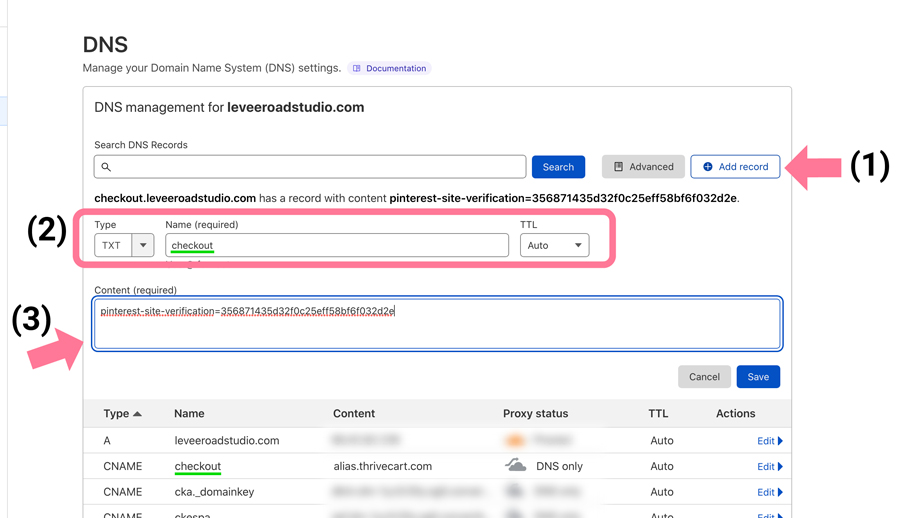The image size is (900, 518).
Task: Click the magnifier icon in search field
Action: click(x=106, y=167)
